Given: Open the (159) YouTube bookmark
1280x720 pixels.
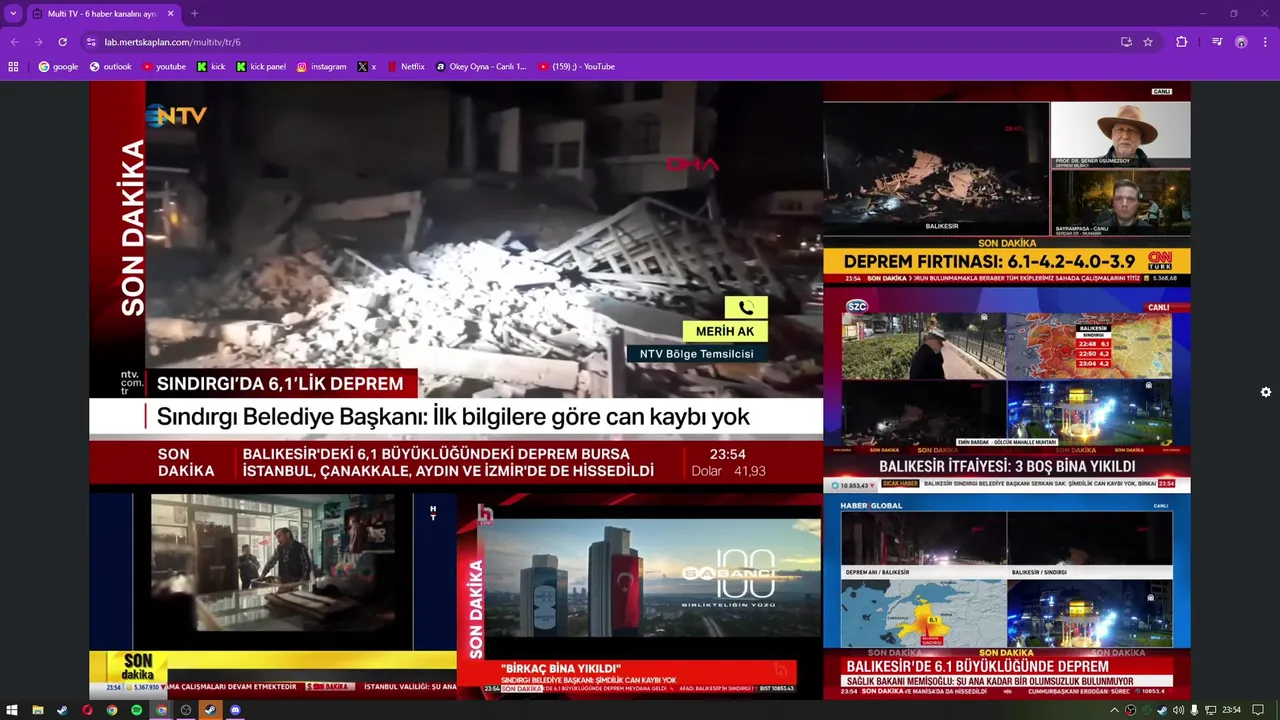Looking at the screenshot, I should point(577,67).
